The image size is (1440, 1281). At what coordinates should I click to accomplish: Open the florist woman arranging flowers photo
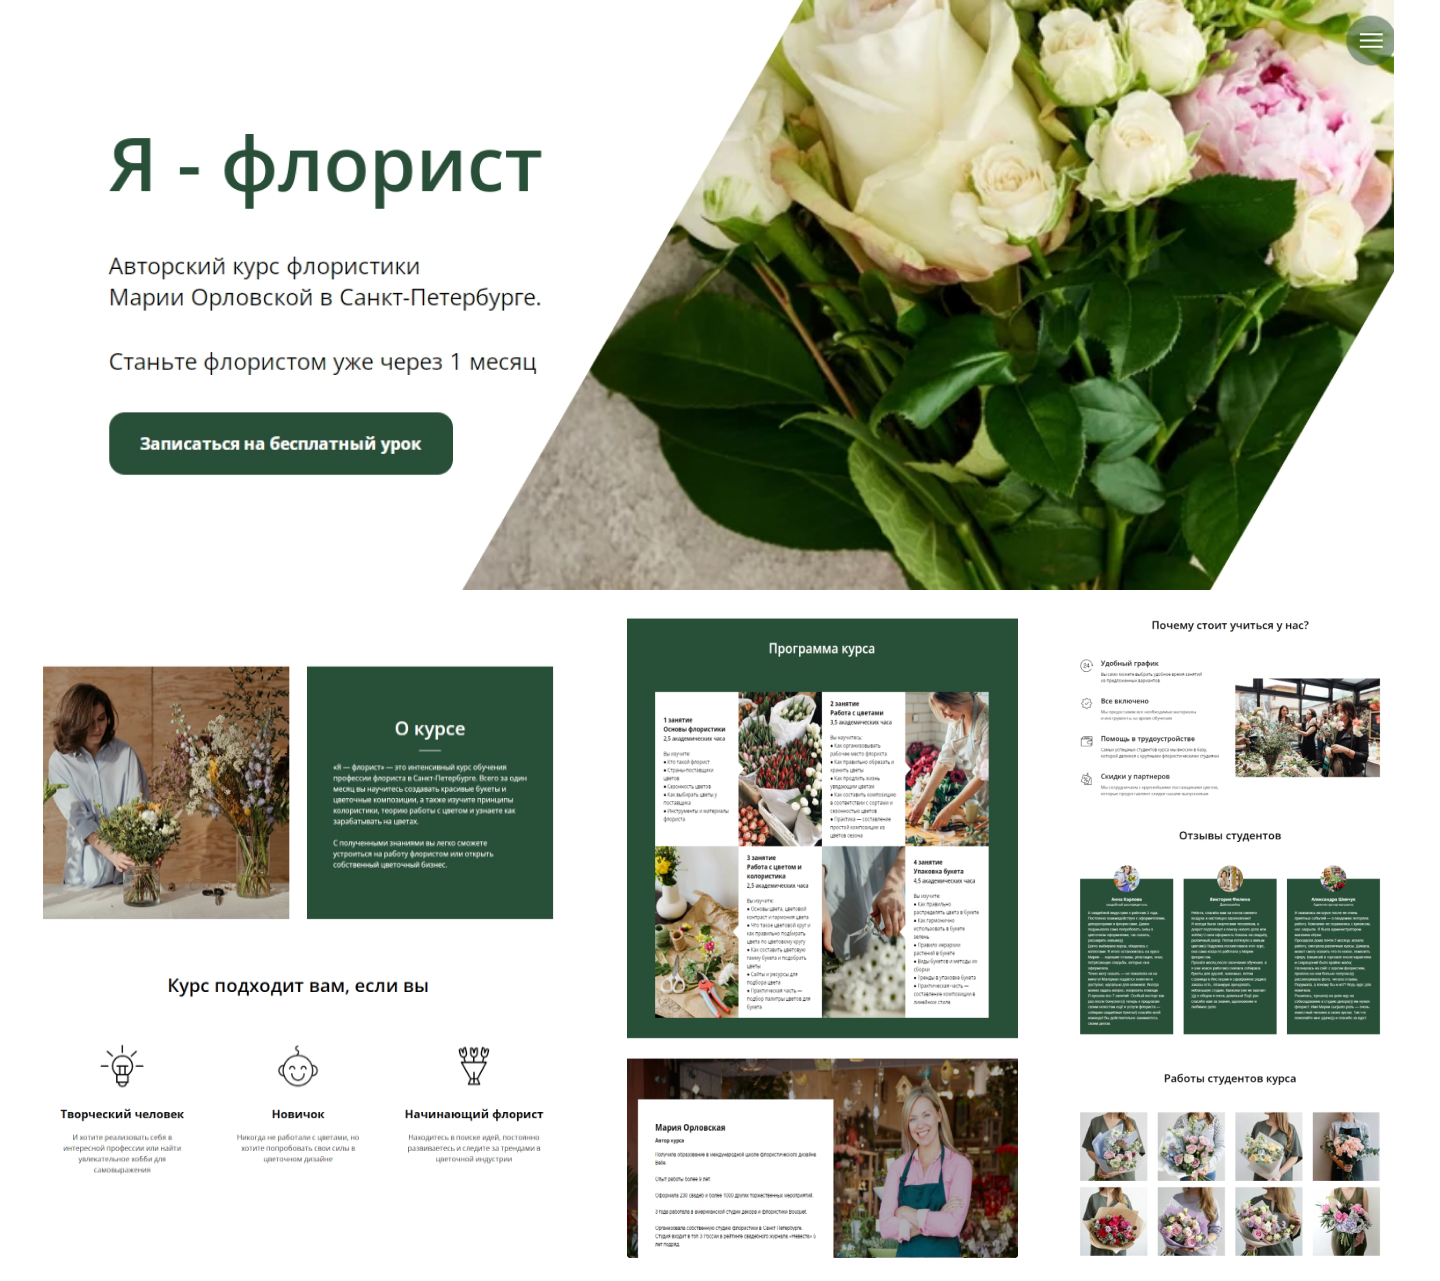[166, 793]
